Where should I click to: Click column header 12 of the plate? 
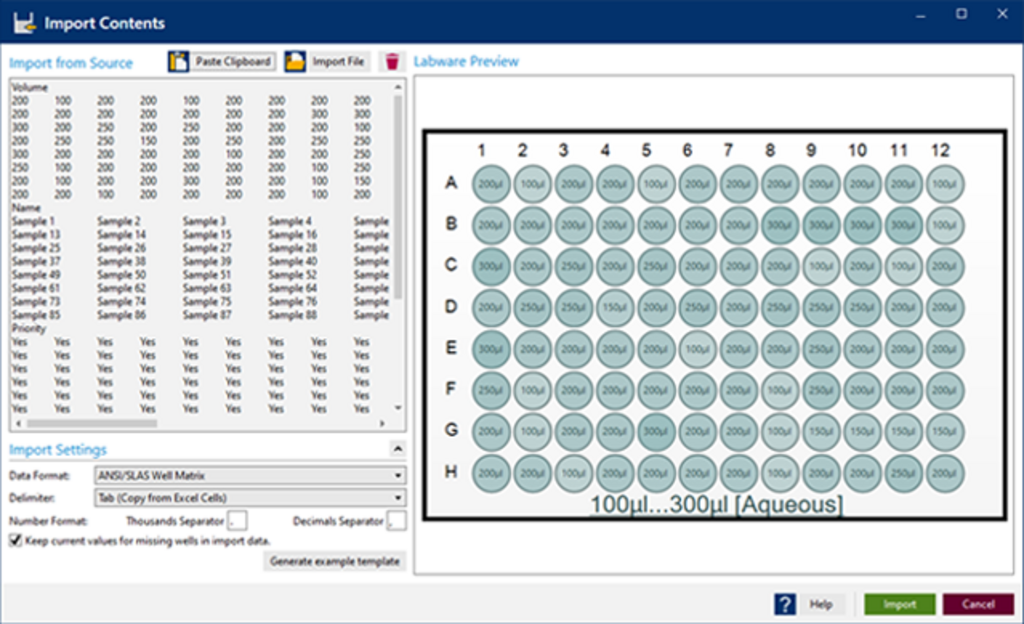pyautogui.click(x=940, y=150)
